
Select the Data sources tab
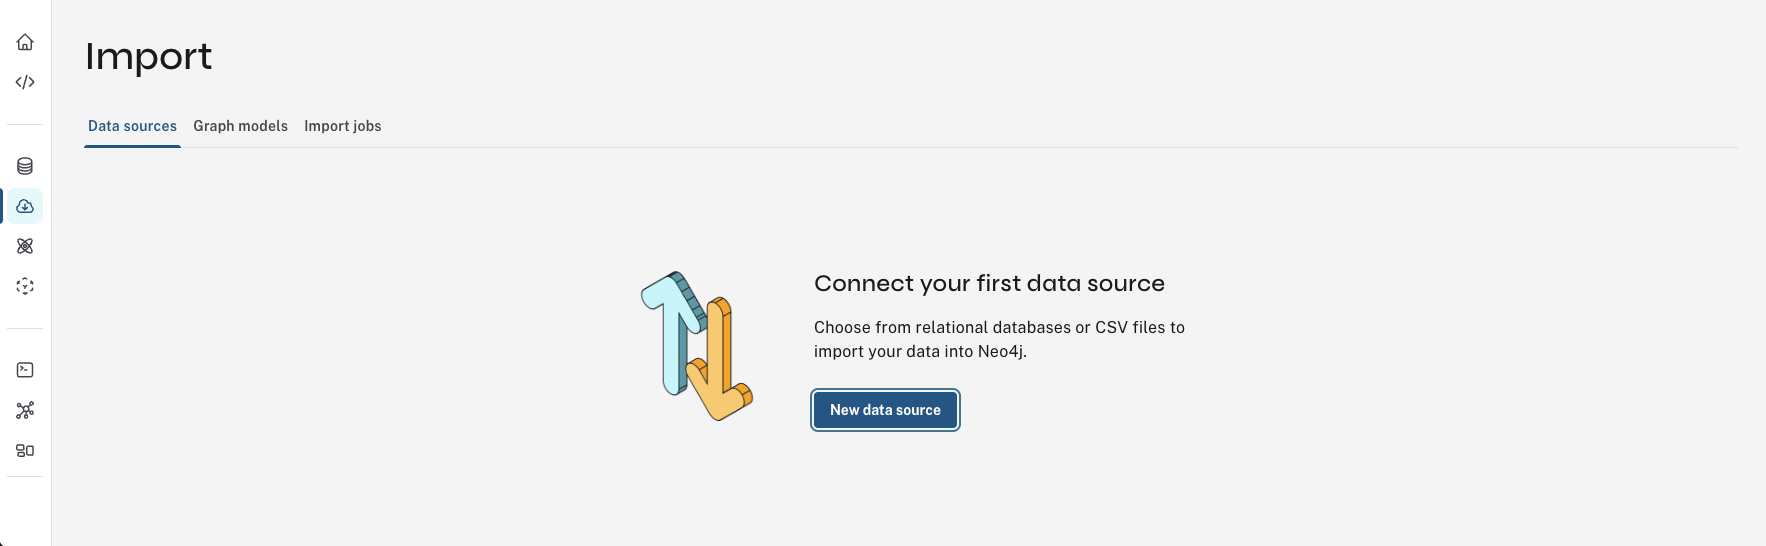pos(132,126)
